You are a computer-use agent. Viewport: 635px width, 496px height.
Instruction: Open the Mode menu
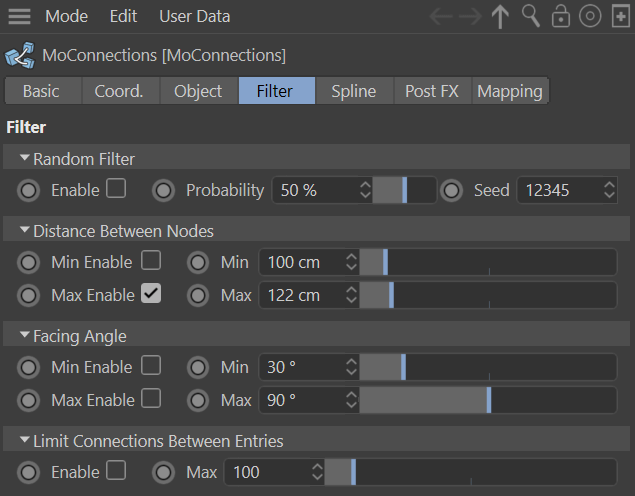pos(66,16)
